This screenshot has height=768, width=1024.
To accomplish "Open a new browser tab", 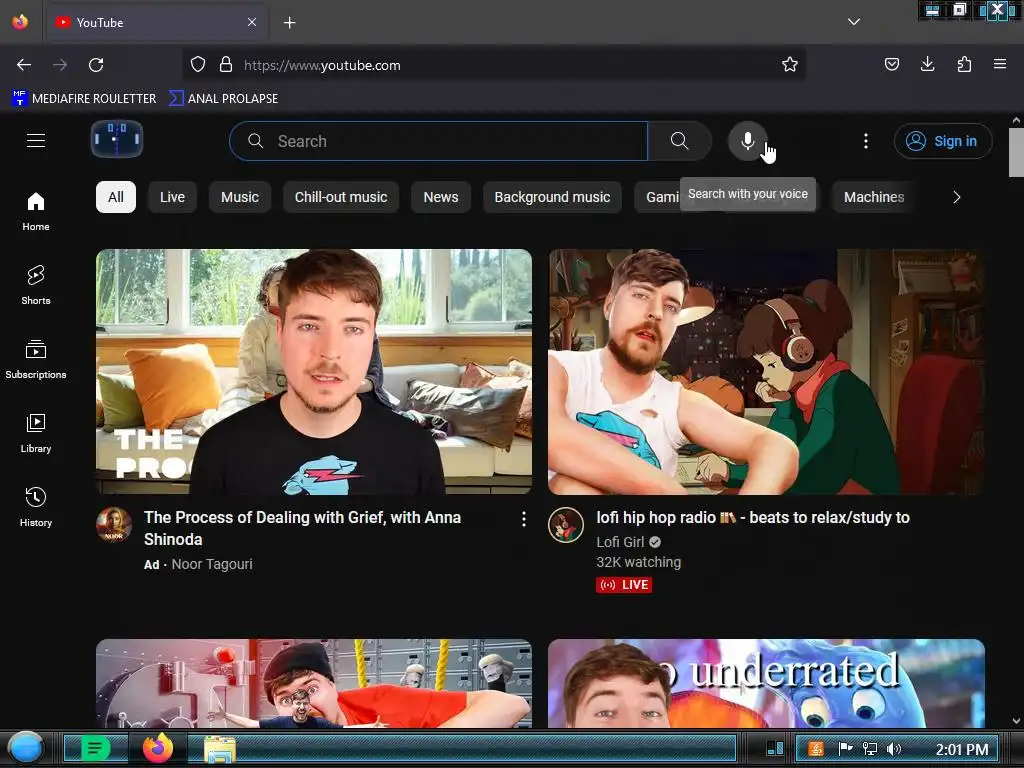I will point(290,23).
